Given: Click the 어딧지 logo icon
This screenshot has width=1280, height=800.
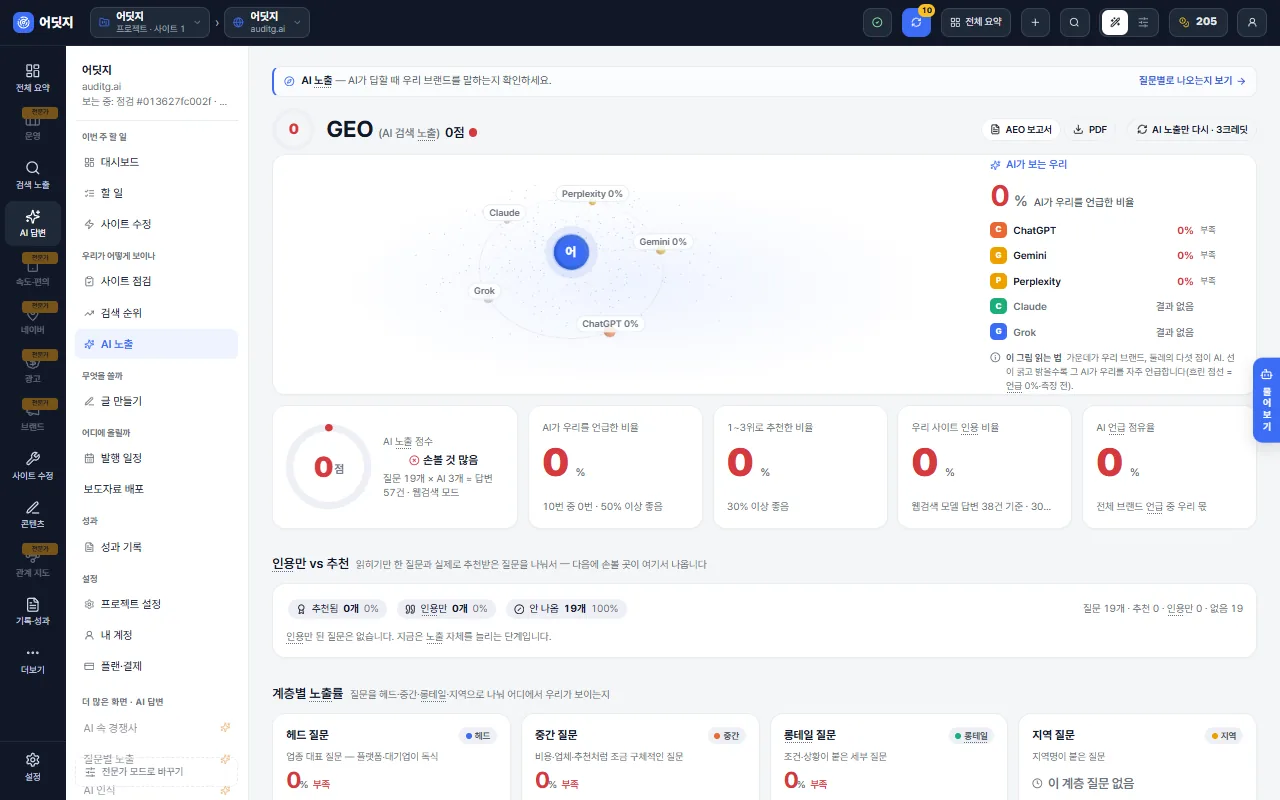Looking at the screenshot, I should tap(23, 22).
